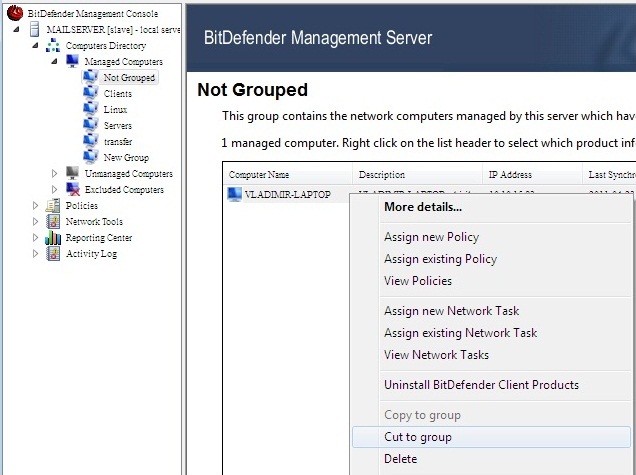Expand the Excluded Computers node

[x=54, y=189]
